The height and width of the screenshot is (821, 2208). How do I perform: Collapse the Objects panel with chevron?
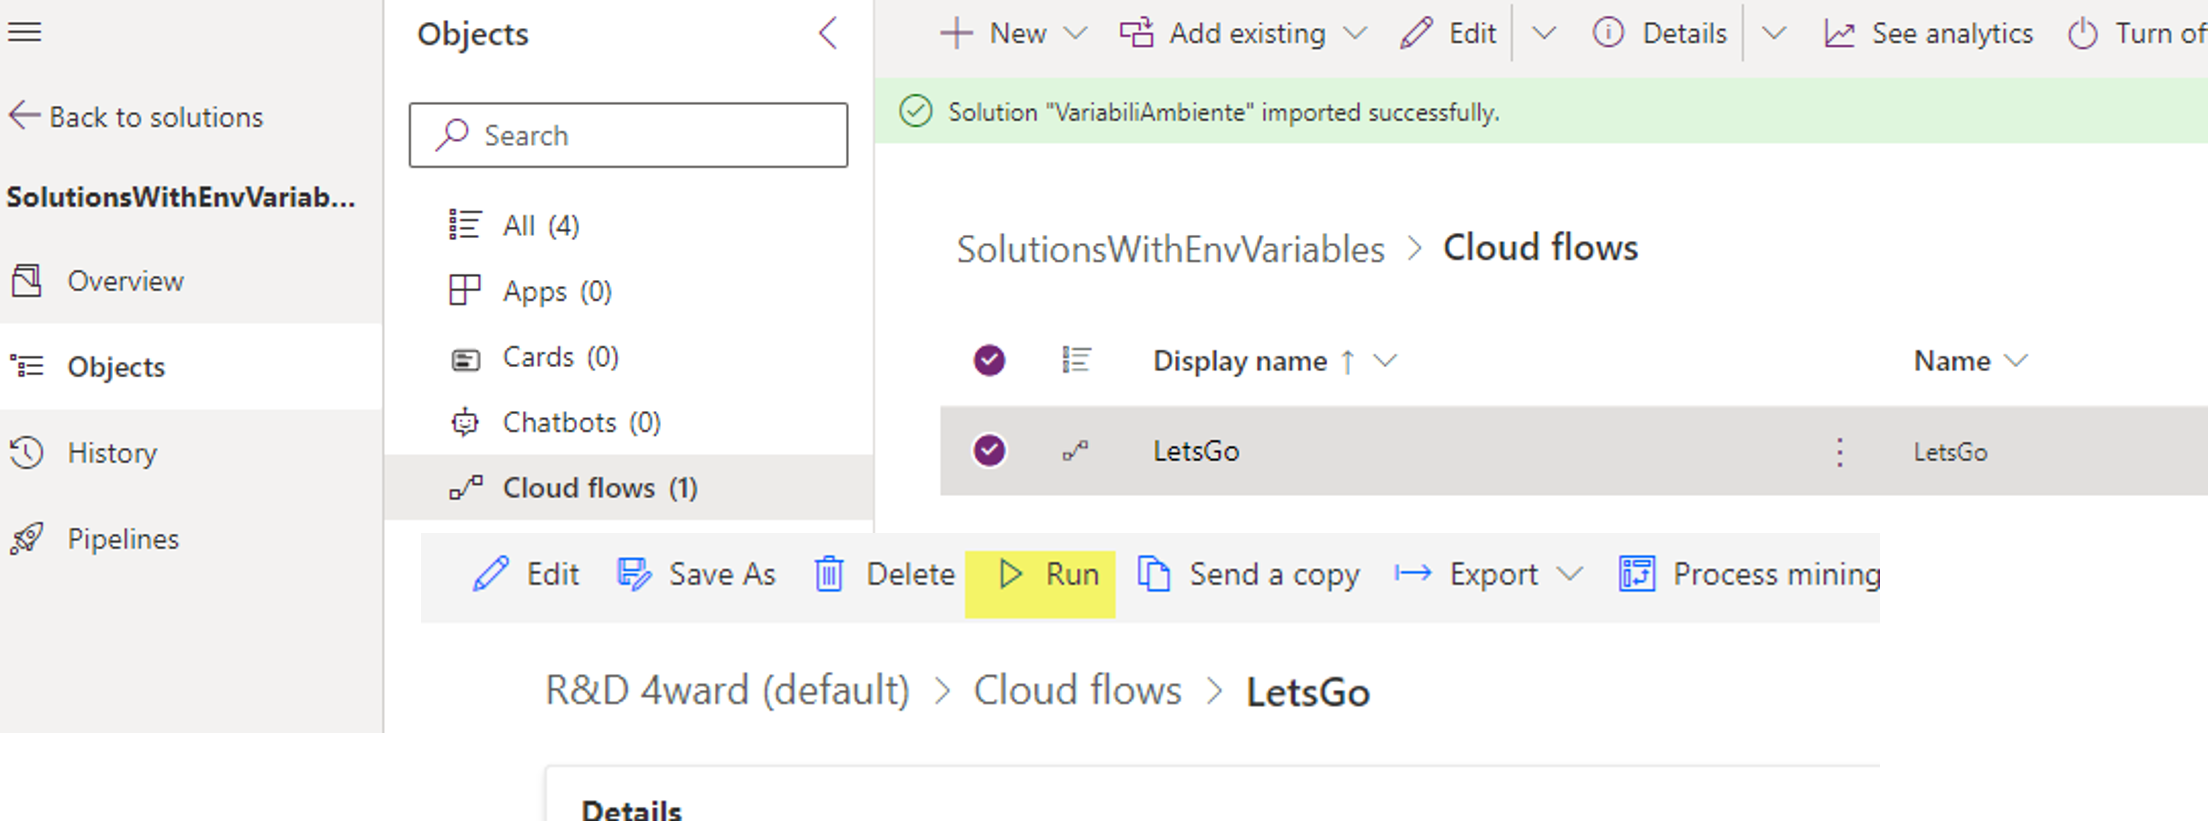pyautogui.click(x=828, y=33)
